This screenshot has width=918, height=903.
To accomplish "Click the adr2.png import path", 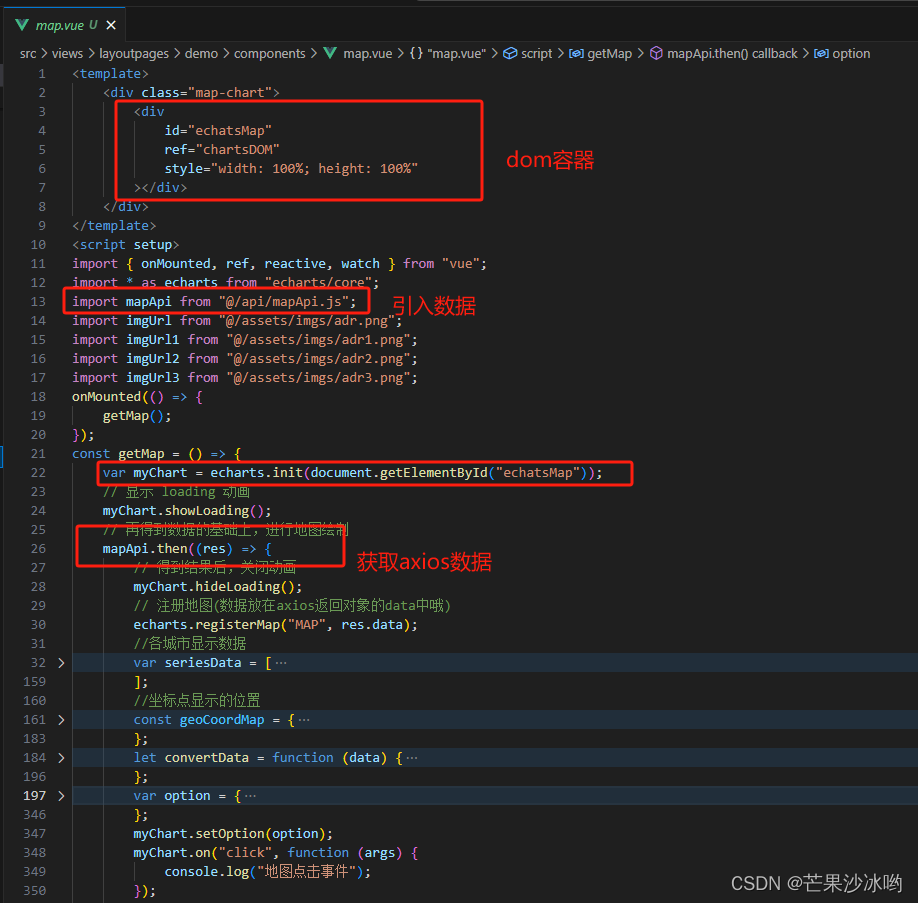I will (318, 359).
